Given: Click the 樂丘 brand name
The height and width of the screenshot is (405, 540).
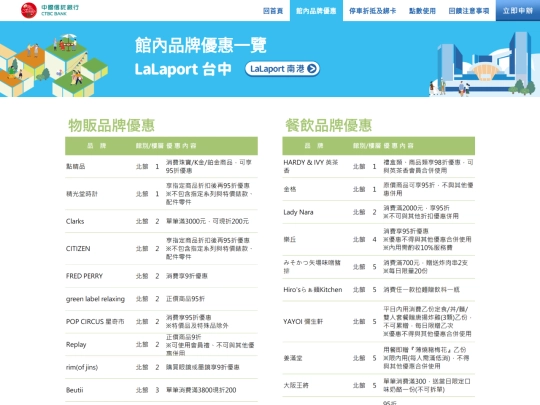Looking at the screenshot, I should point(290,239).
